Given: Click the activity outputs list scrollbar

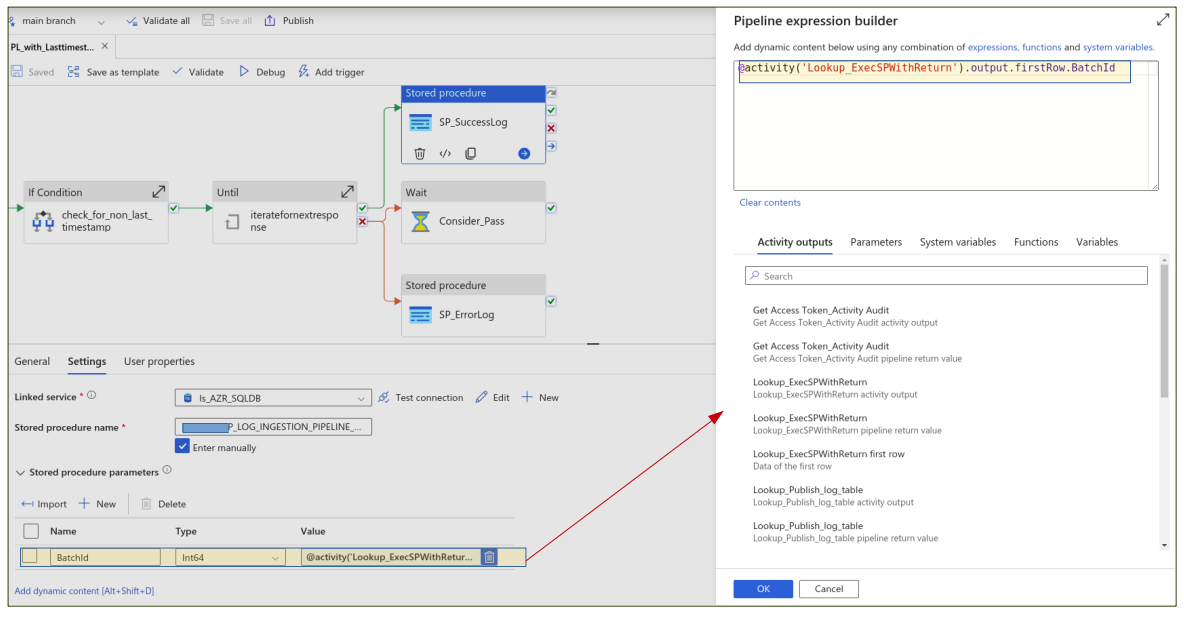Looking at the screenshot, I should pyautogui.click(x=1164, y=329).
